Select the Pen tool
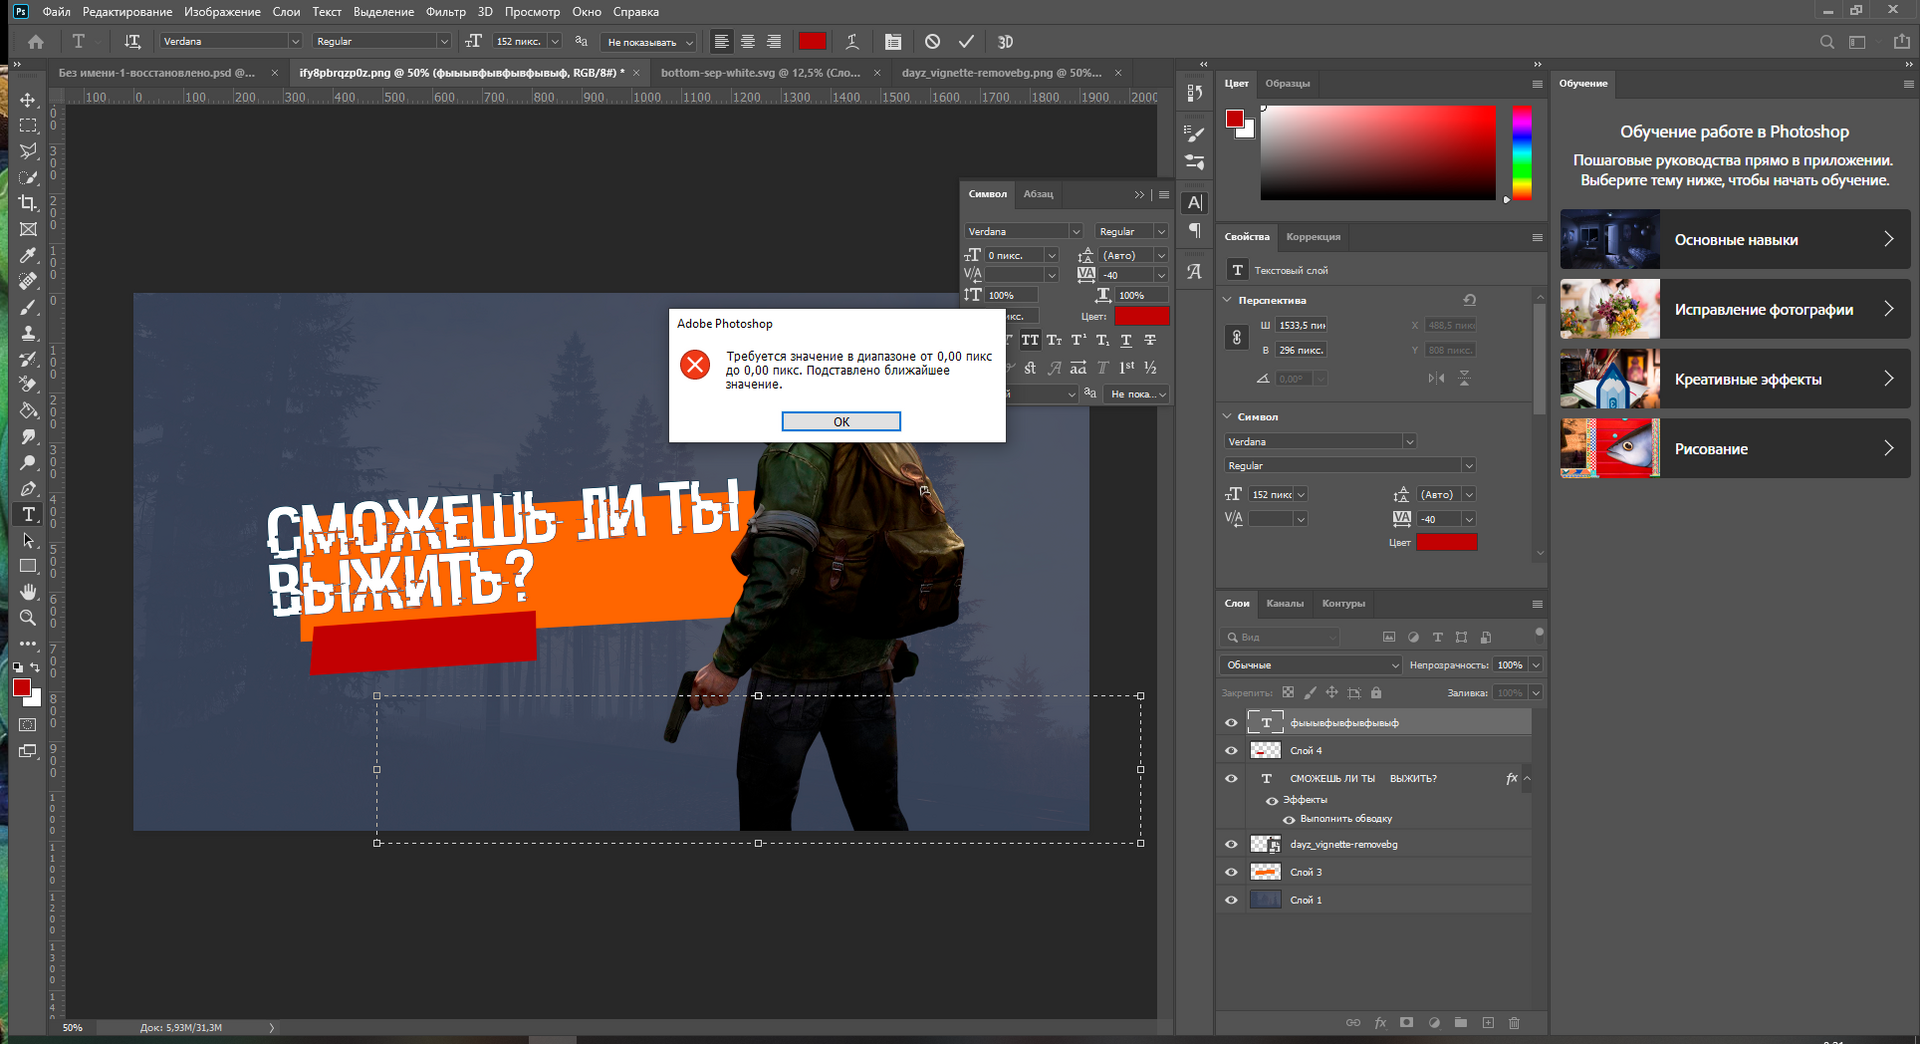 coord(28,489)
